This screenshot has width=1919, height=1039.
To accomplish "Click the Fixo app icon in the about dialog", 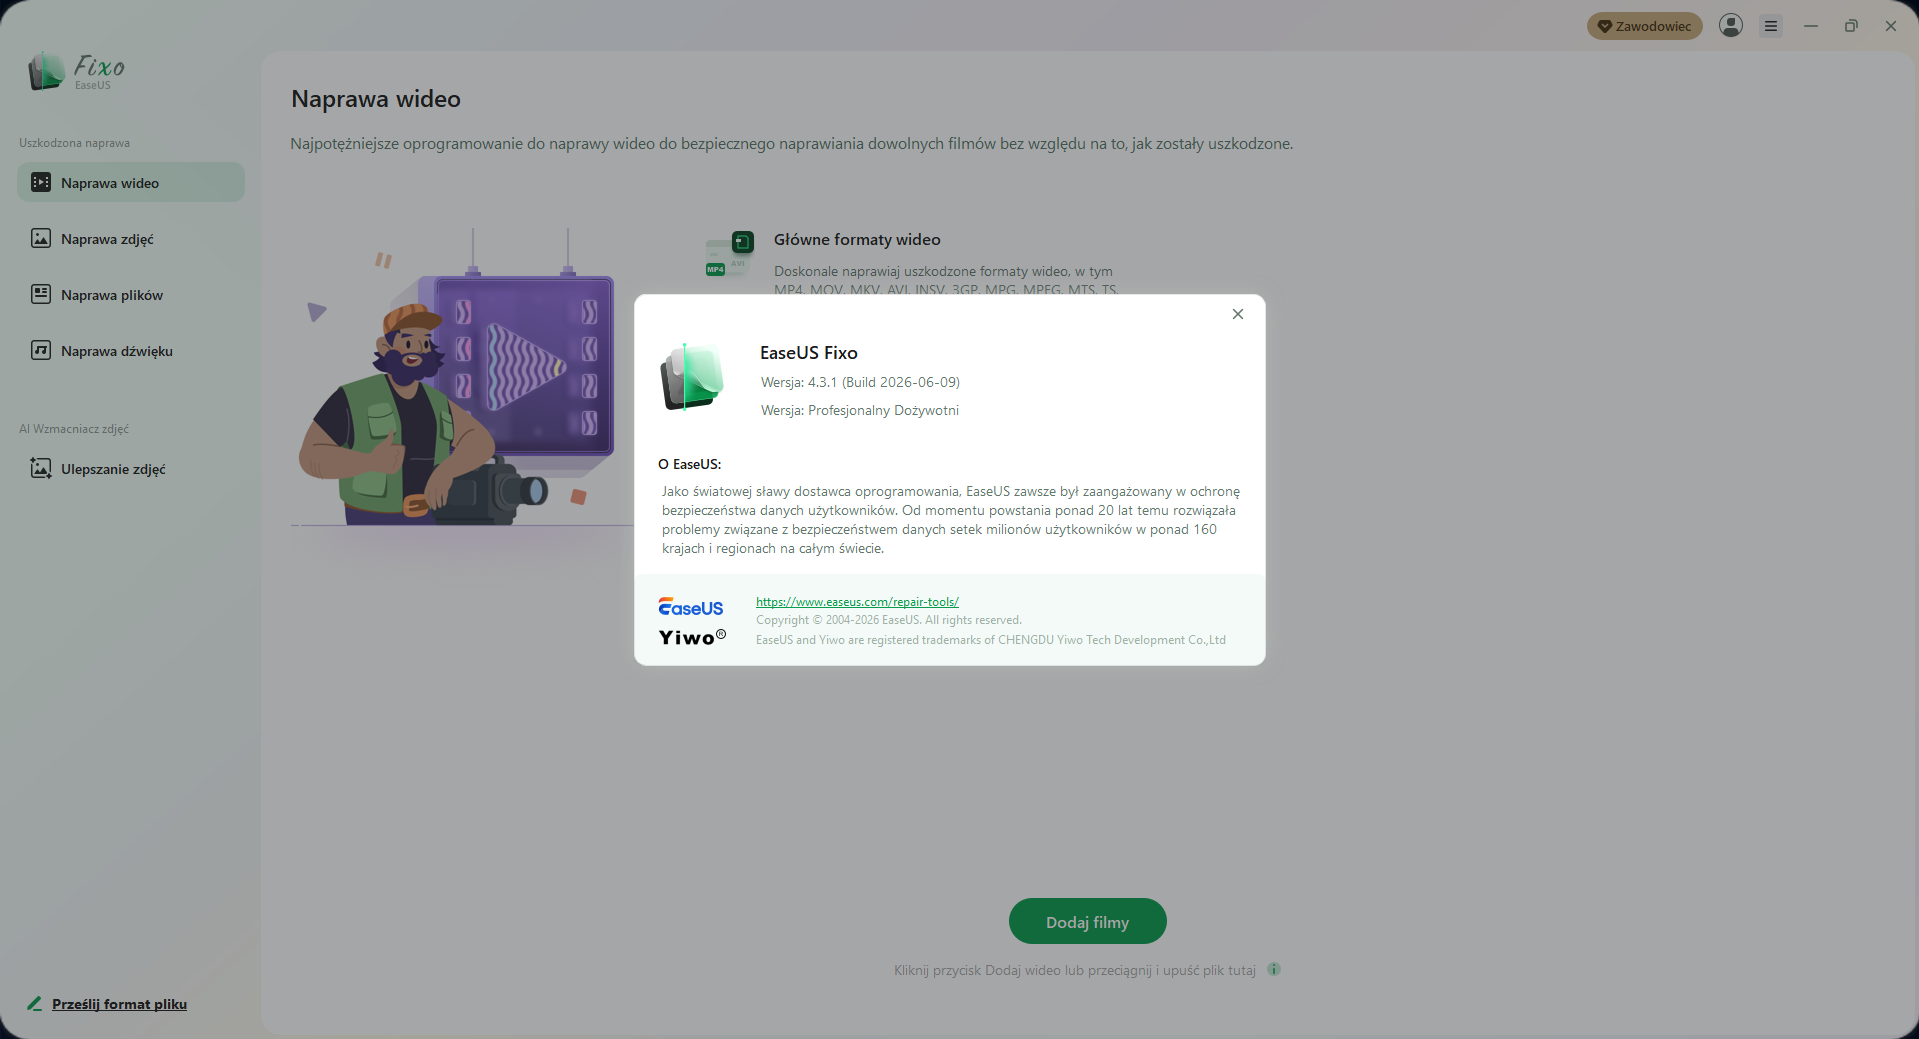I will [x=692, y=377].
